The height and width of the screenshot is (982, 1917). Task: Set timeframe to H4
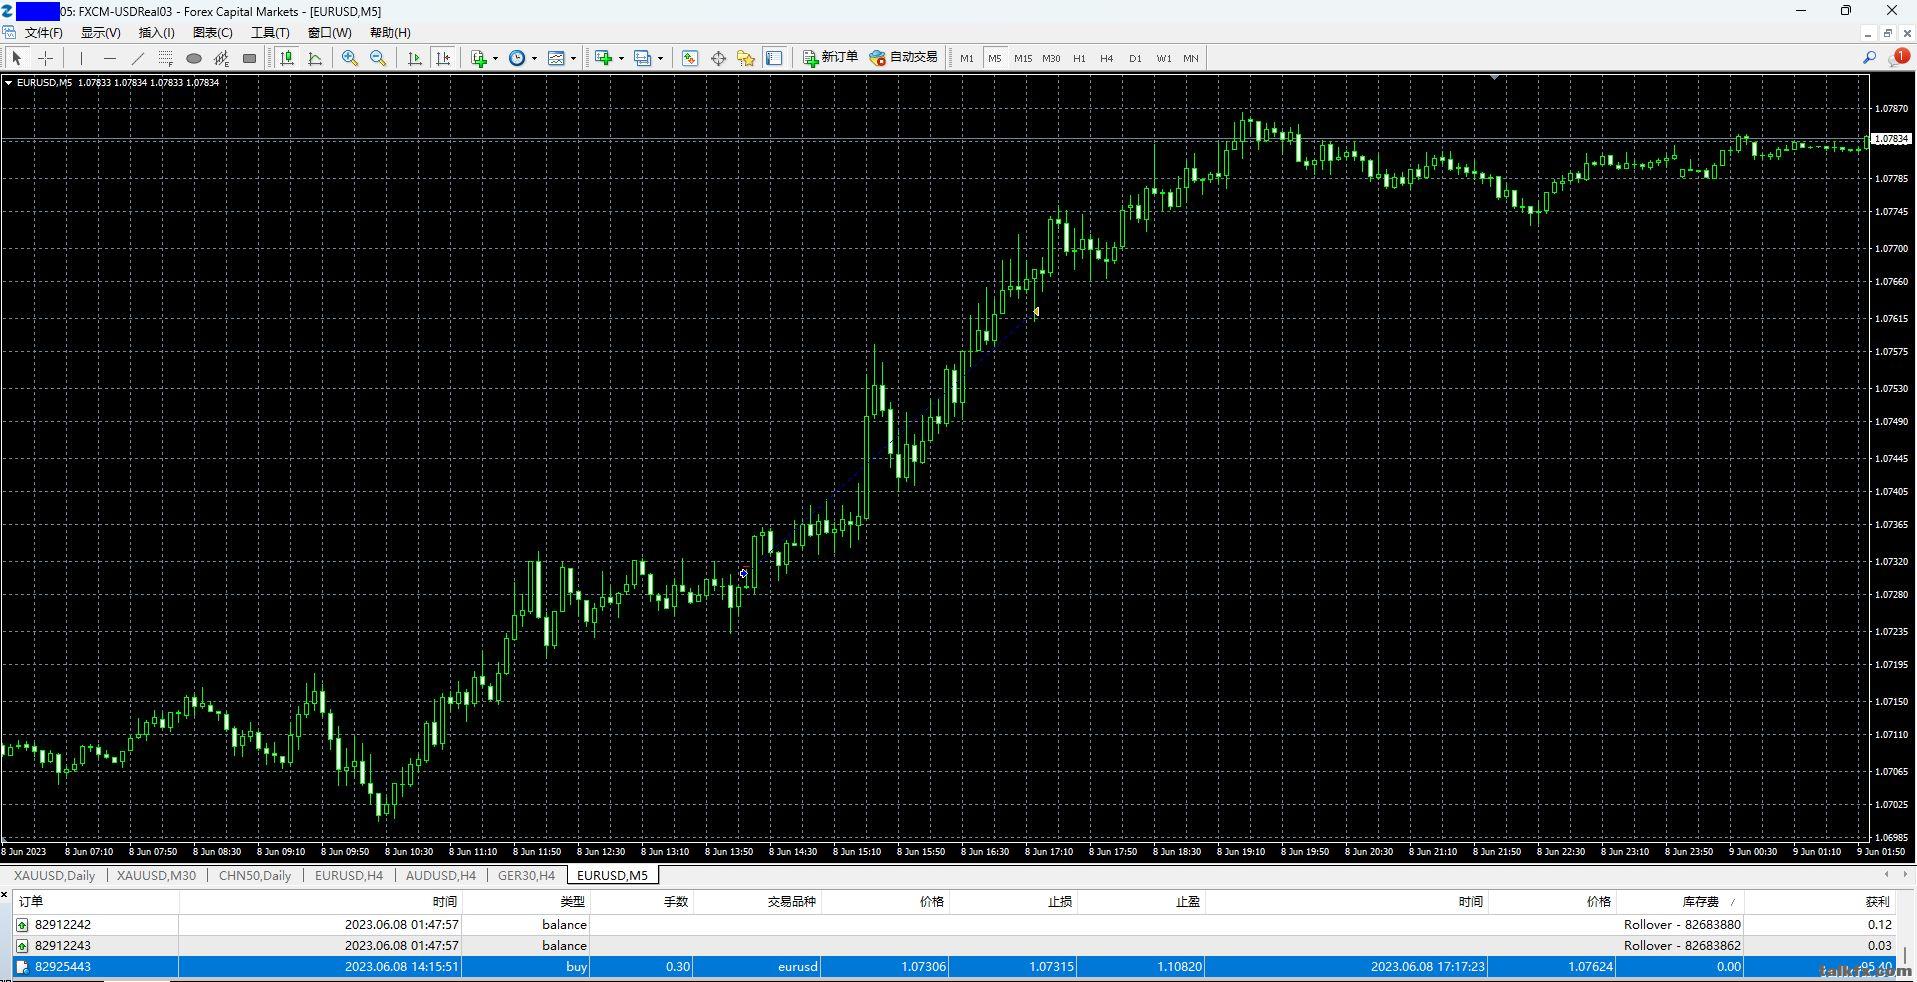pyautogui.click(x=1107, y=58)
